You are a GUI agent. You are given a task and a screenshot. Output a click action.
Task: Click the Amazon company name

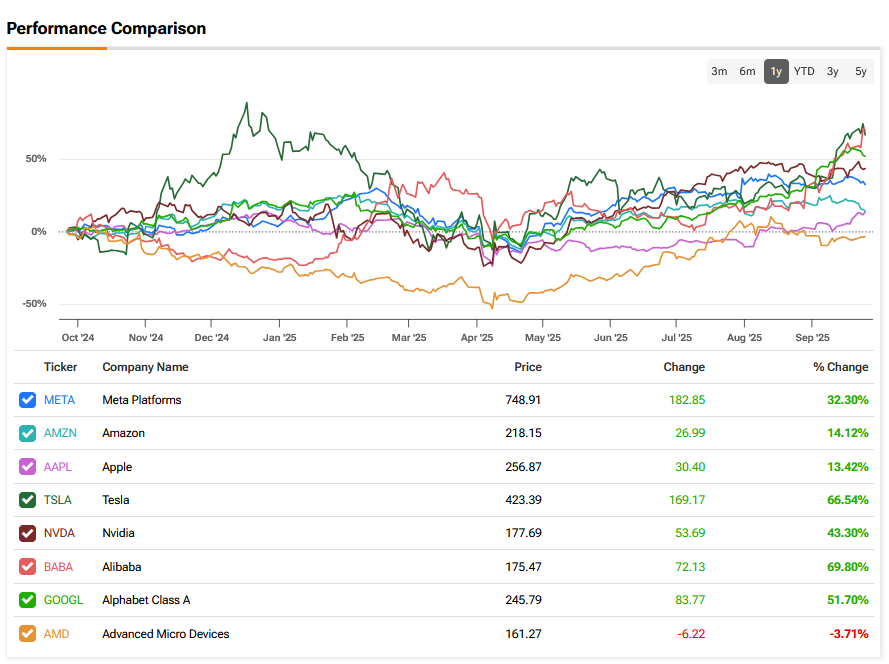coord(124,433)
